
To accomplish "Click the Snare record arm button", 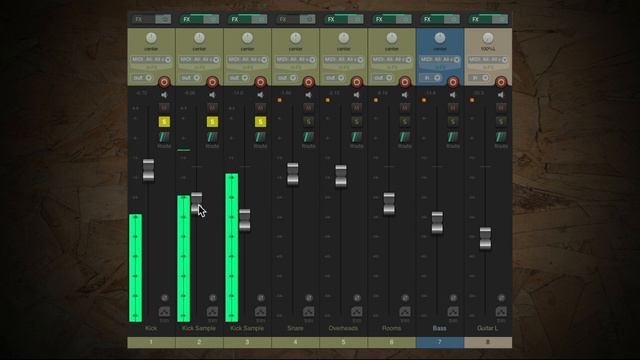I will click(309, 82).
